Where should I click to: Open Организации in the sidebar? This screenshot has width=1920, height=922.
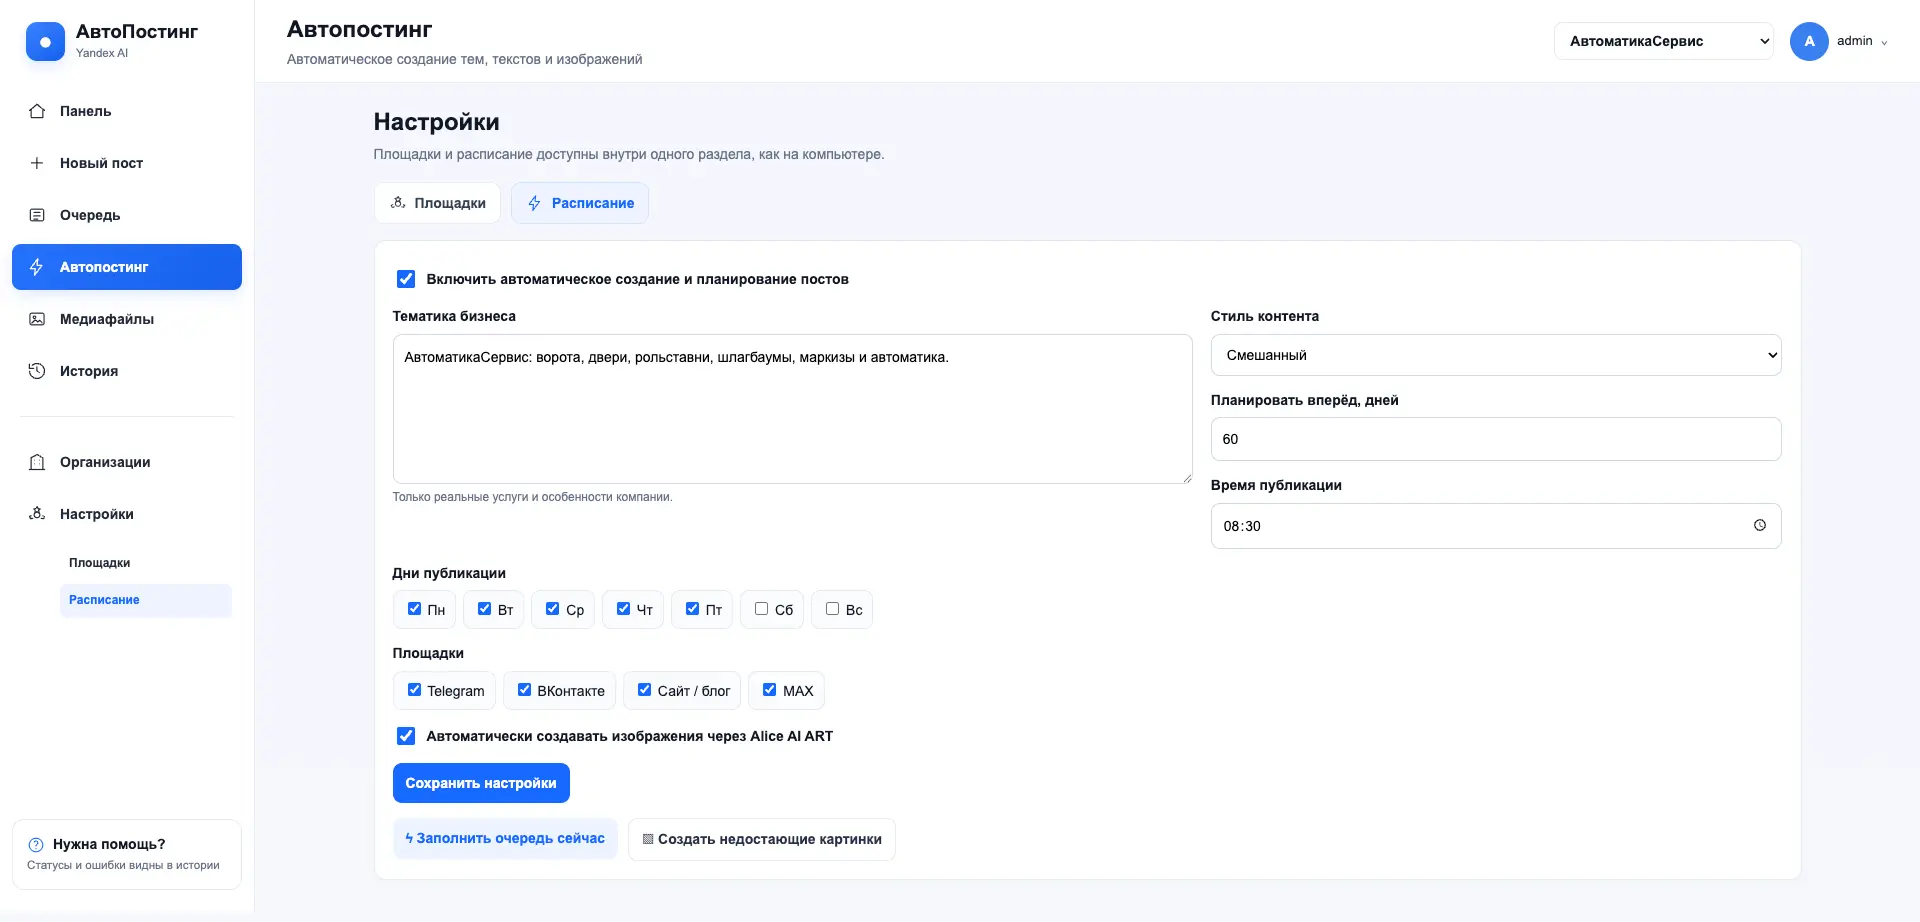(x=127, y=462)
